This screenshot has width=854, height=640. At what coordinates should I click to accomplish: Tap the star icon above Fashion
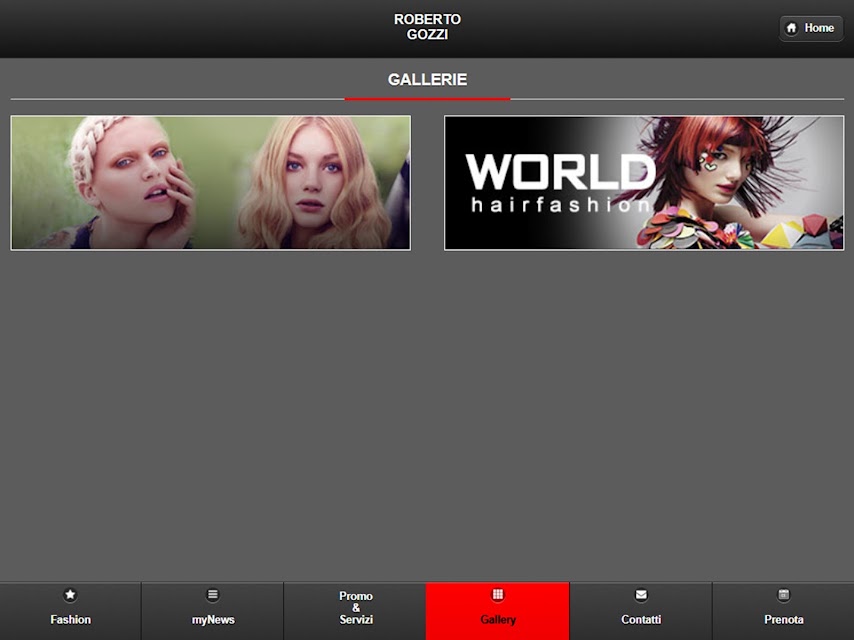point(70,595)
